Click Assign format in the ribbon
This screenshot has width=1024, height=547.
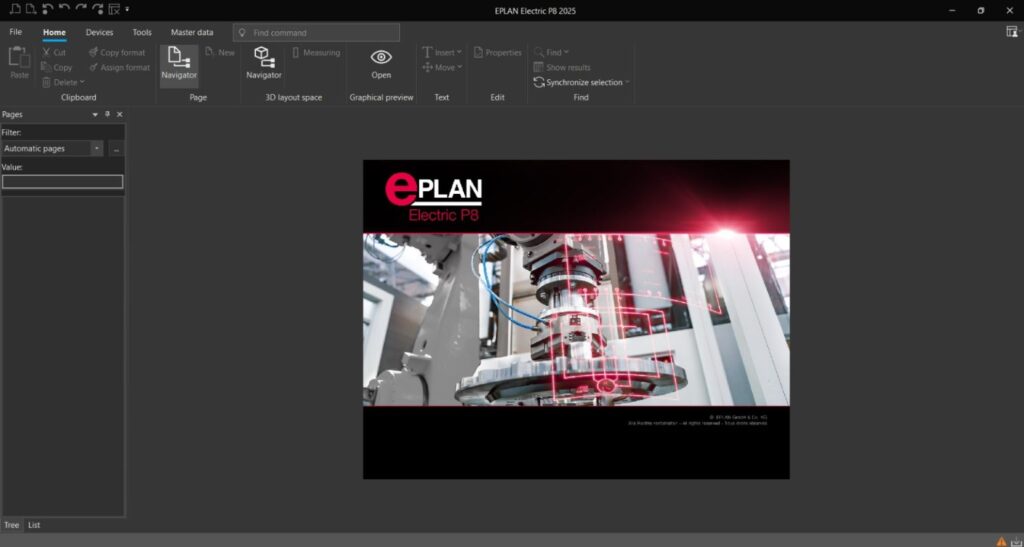(120, 67)
